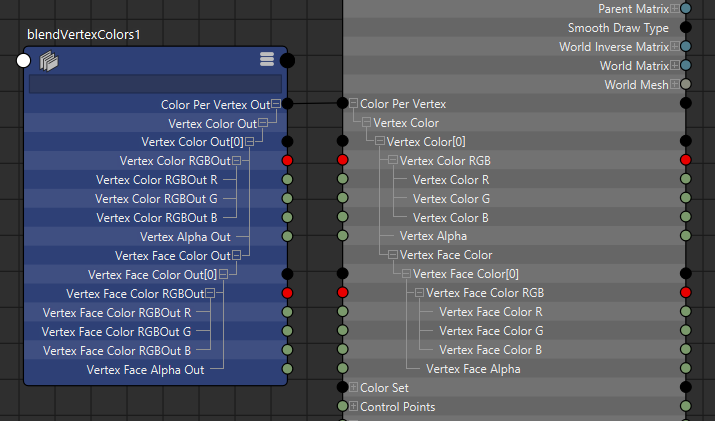Open the blendVertexColors1 node view-mode menu icon
The width and height of the screenshot is (715, 421).
click(x=267, y=60)
